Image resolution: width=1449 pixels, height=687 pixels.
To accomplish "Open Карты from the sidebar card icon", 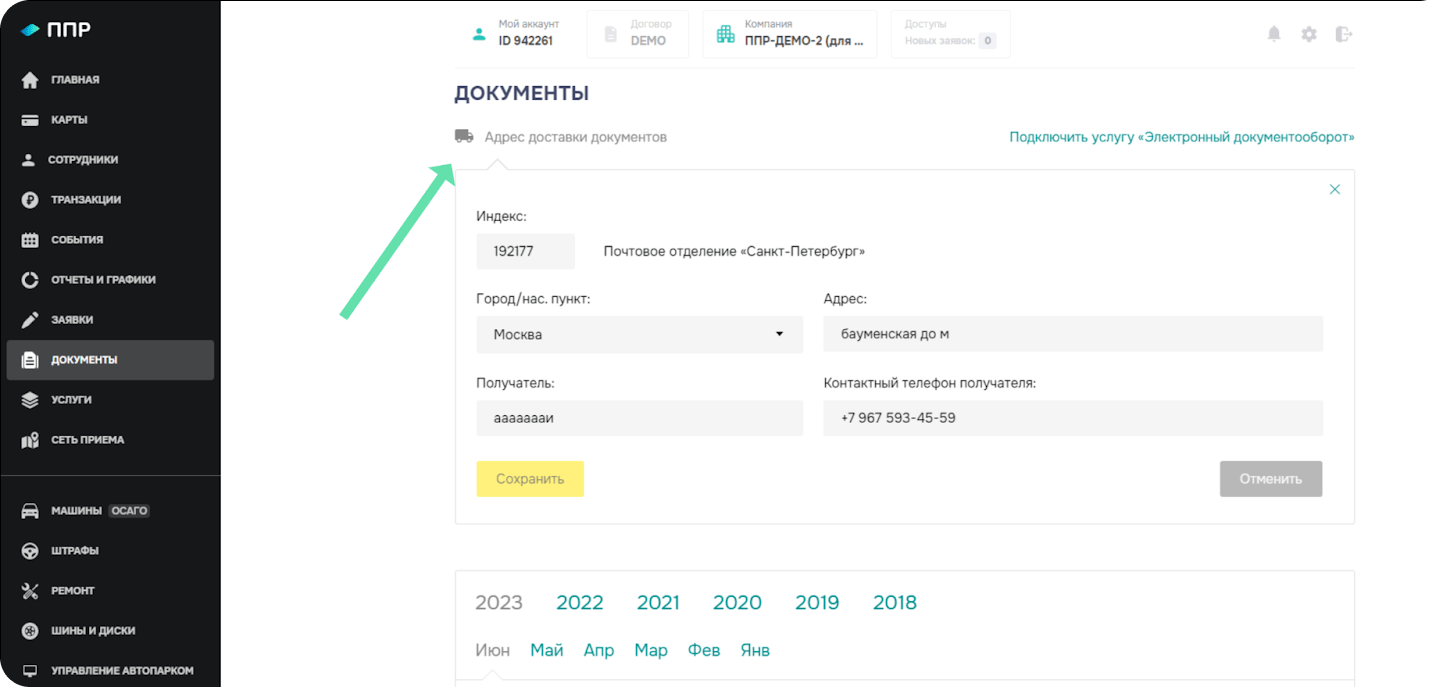I will tap(30, 120).
